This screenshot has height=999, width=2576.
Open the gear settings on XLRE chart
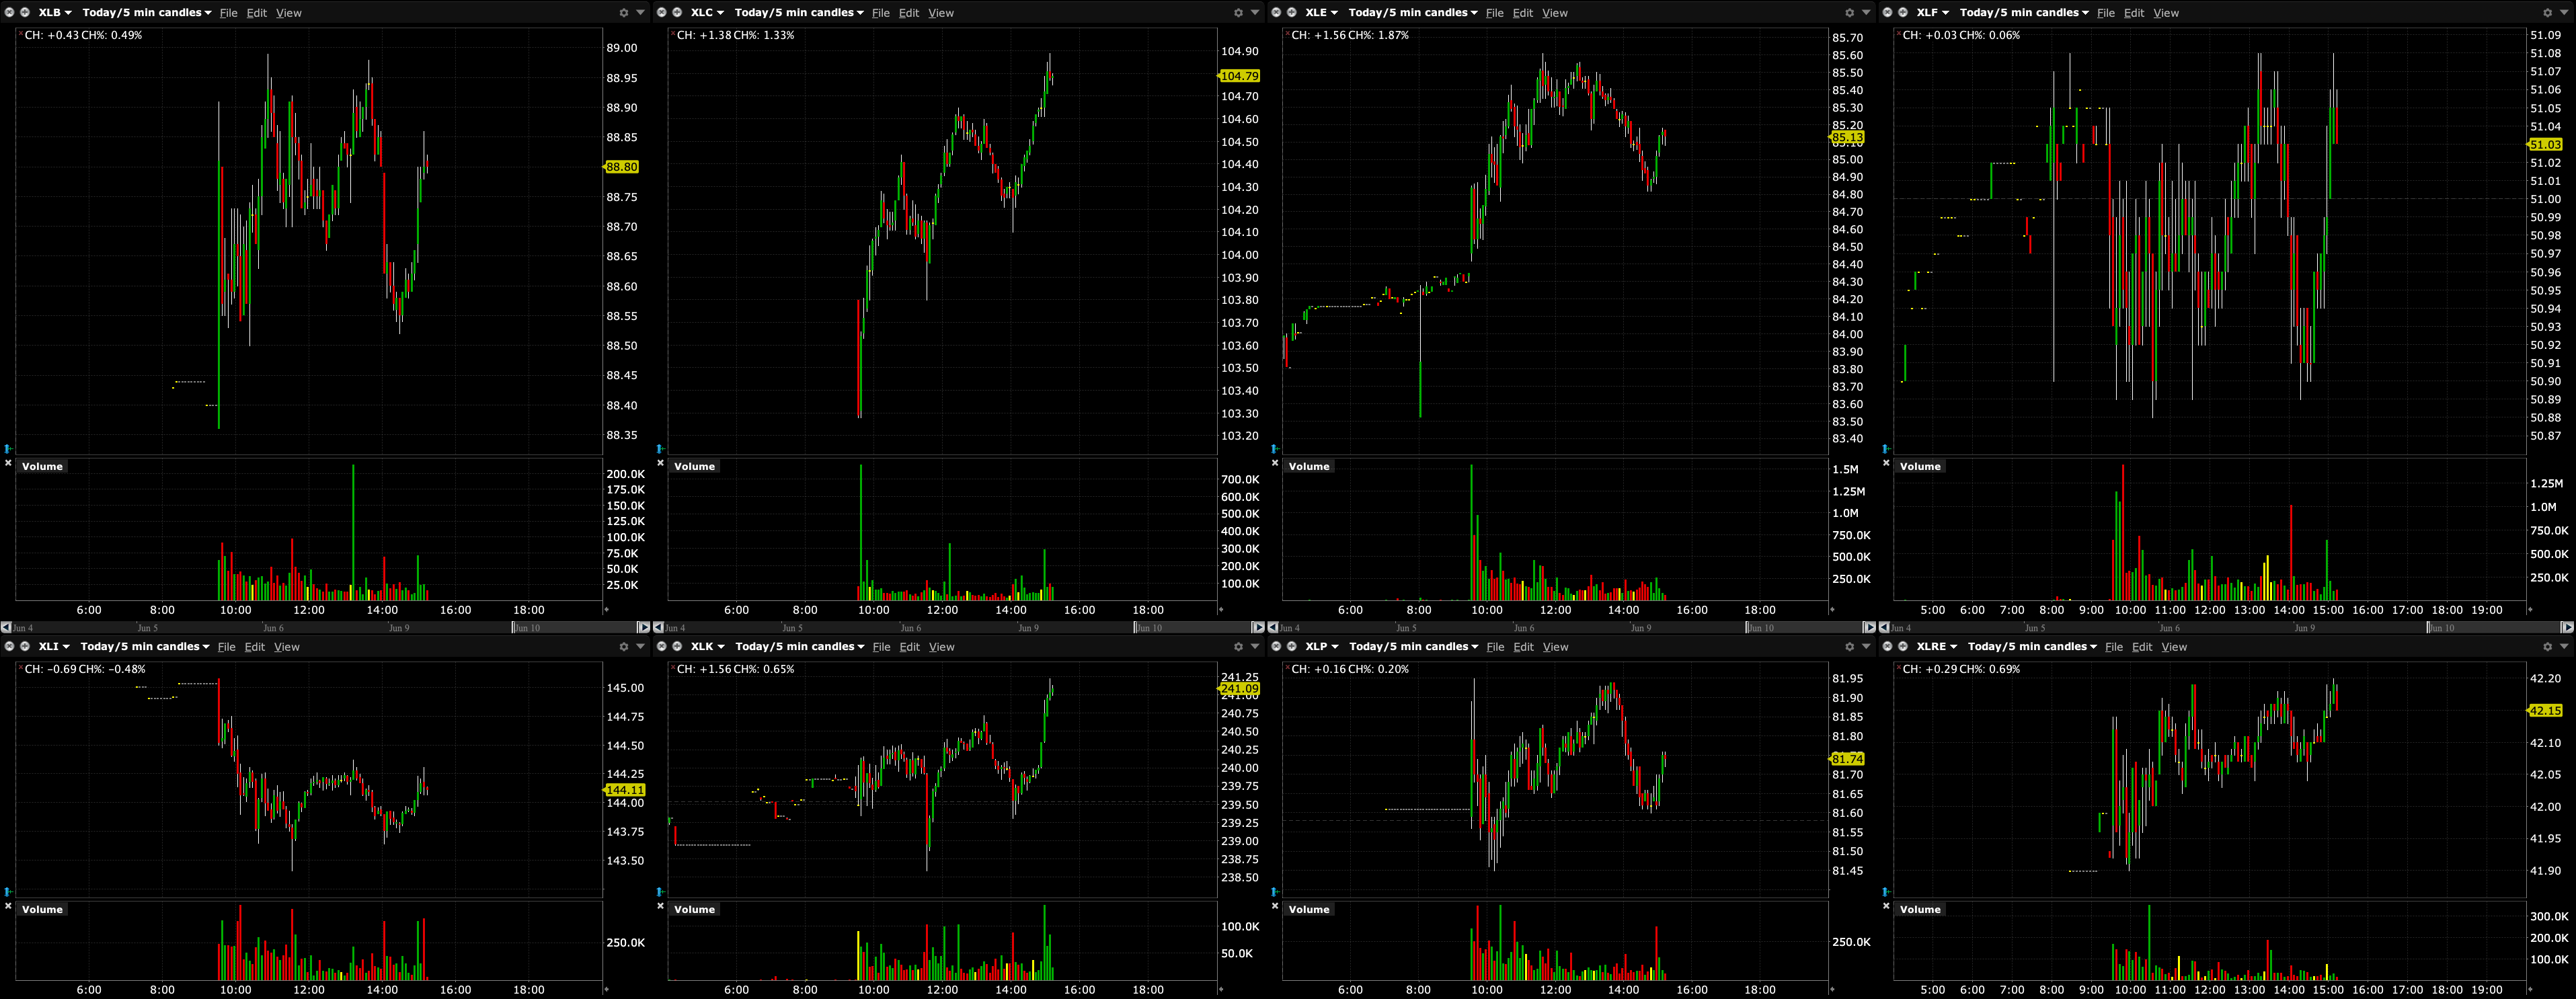tap(2547, 647)
